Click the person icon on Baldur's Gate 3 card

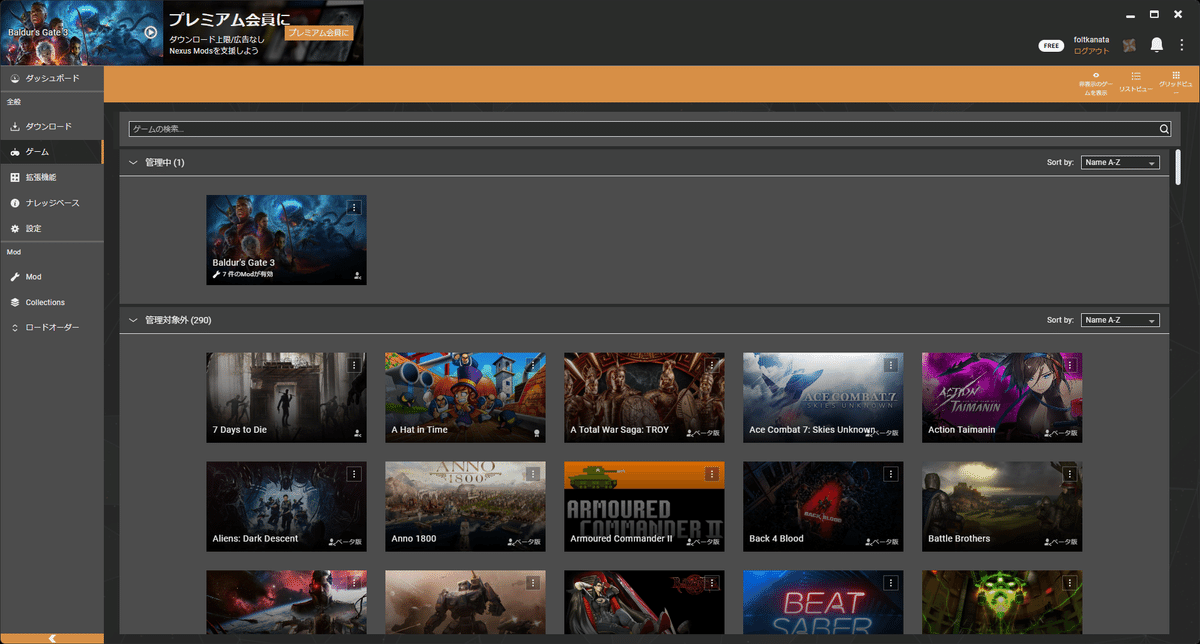pyautogui.click(x=357, y=275)
